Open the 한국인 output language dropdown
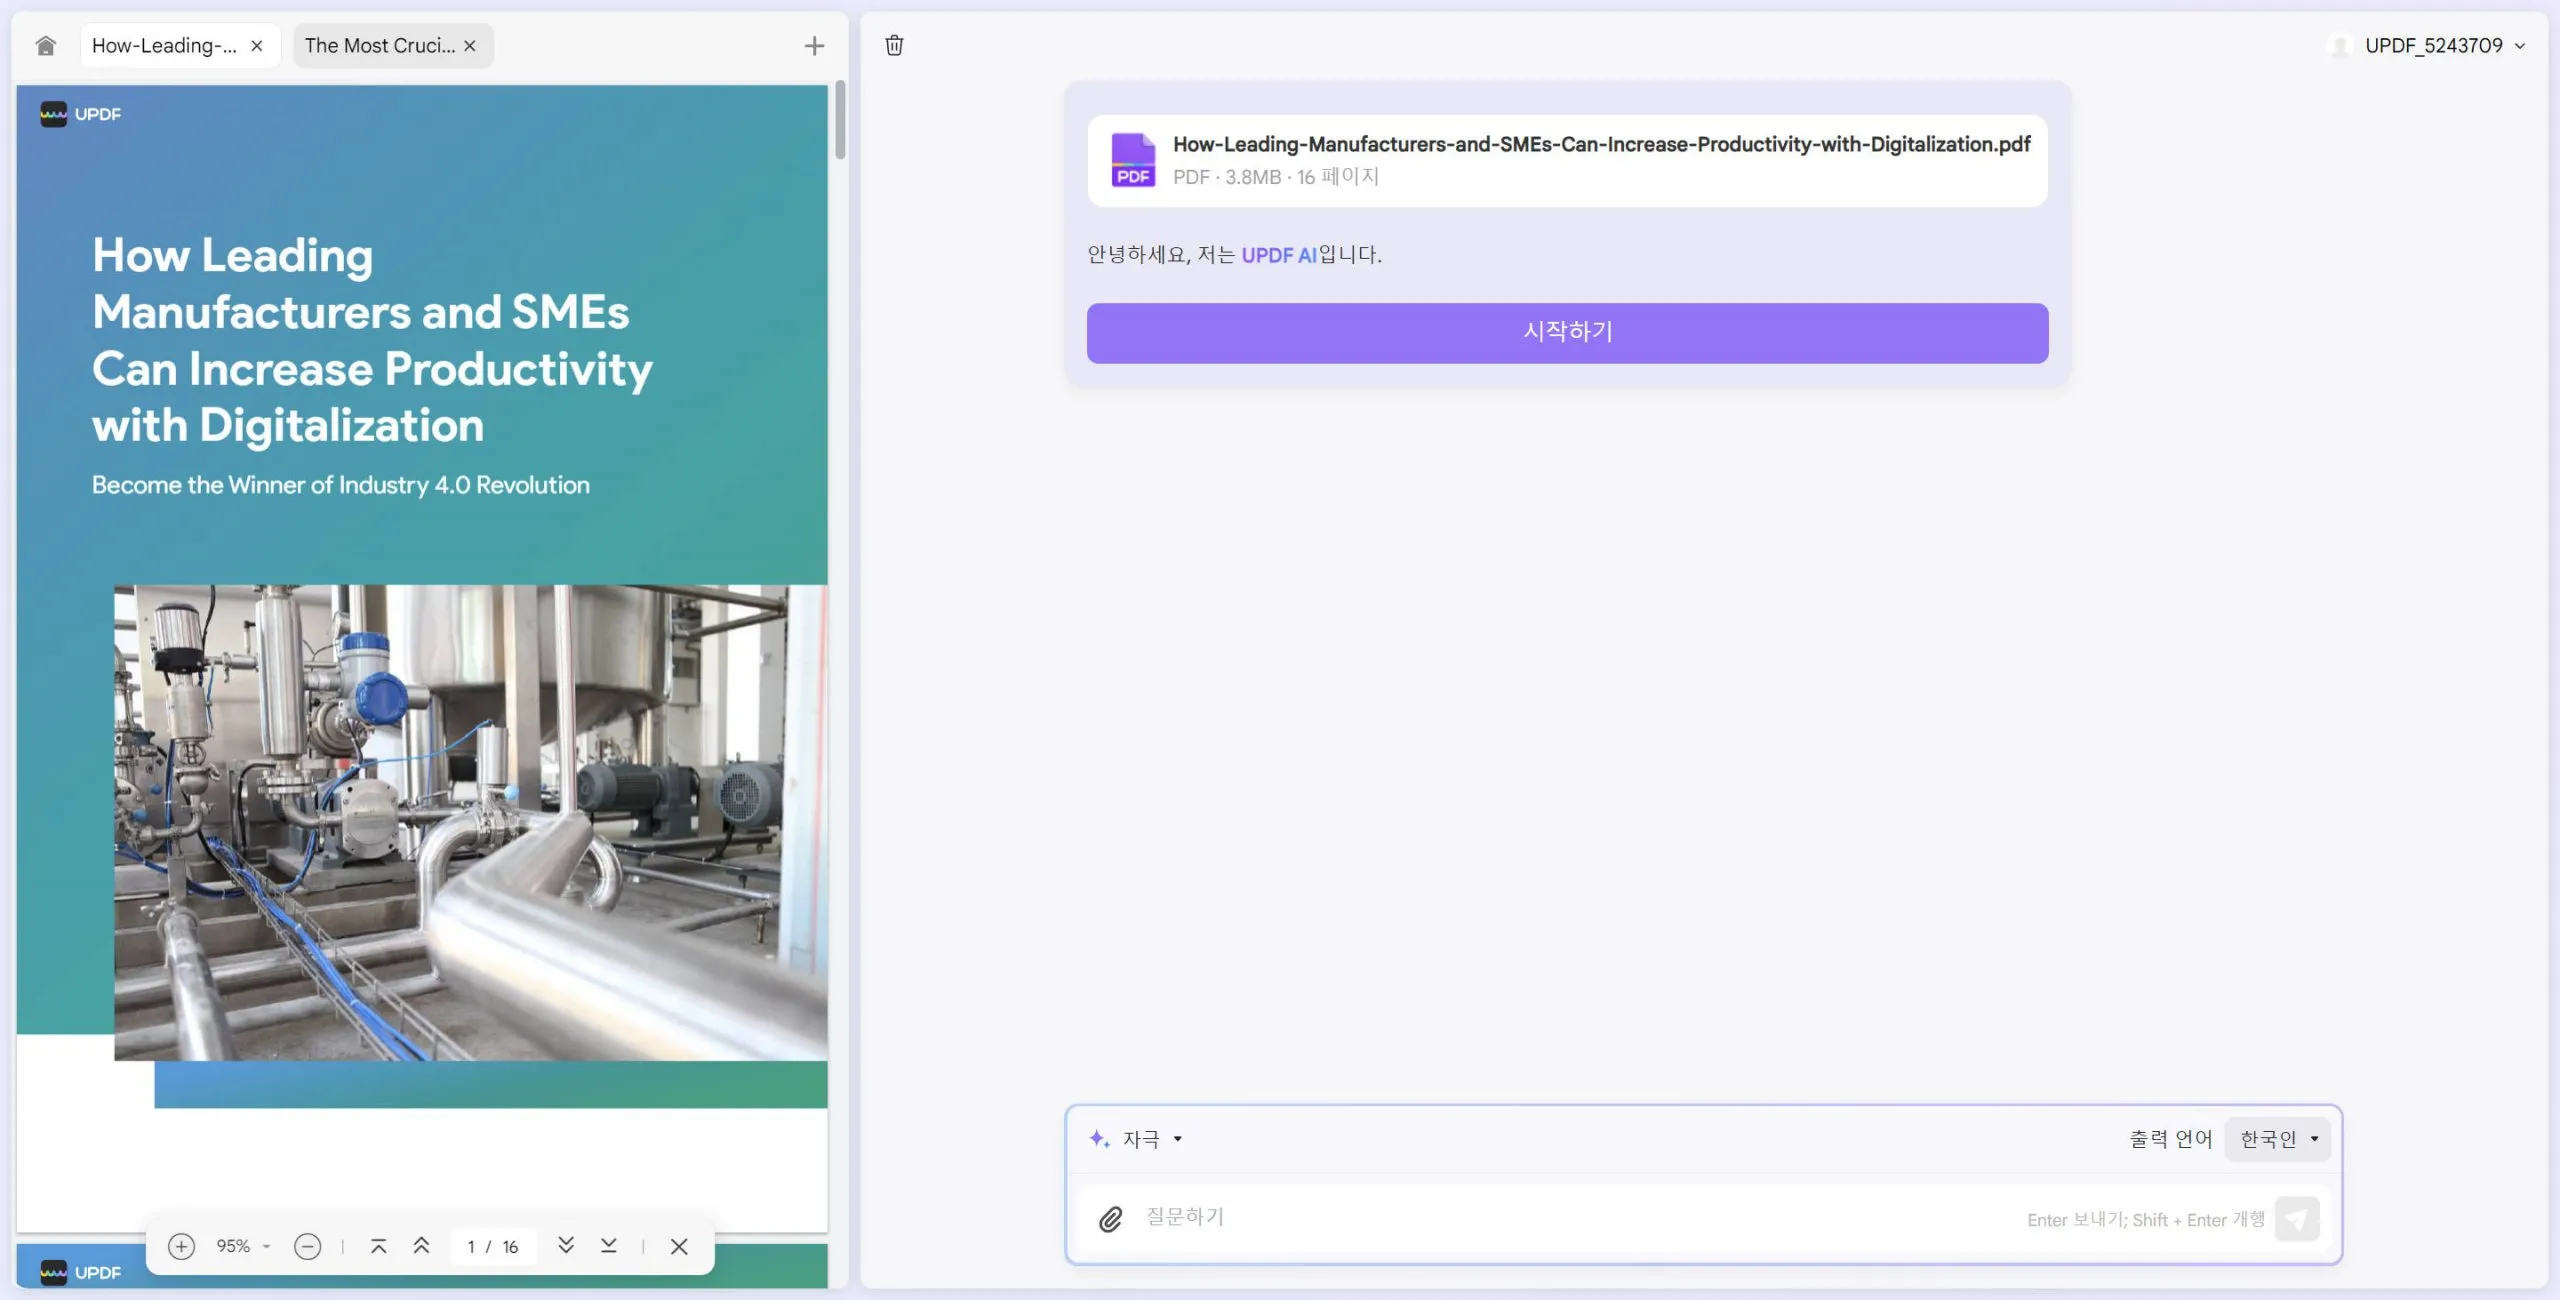This screenshot has height=1300, width=2560. (2278, 1139)
